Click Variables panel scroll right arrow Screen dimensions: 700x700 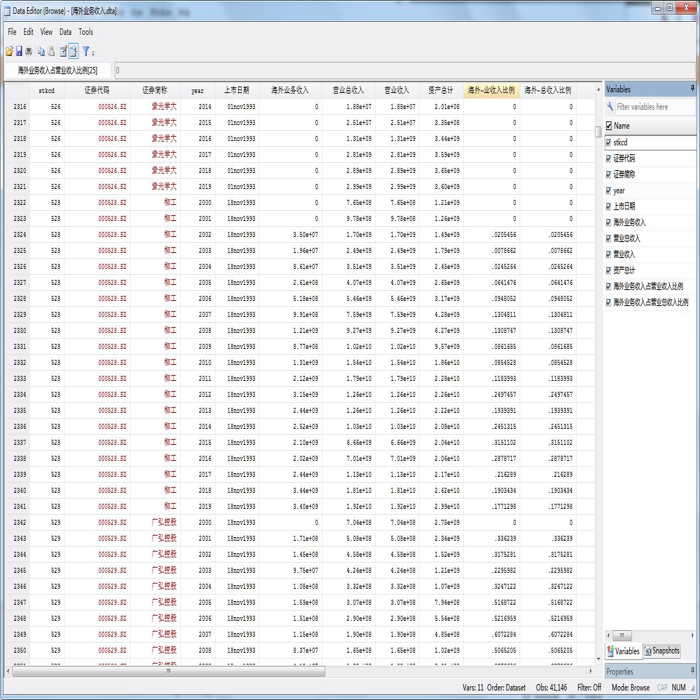pos(692,635)
